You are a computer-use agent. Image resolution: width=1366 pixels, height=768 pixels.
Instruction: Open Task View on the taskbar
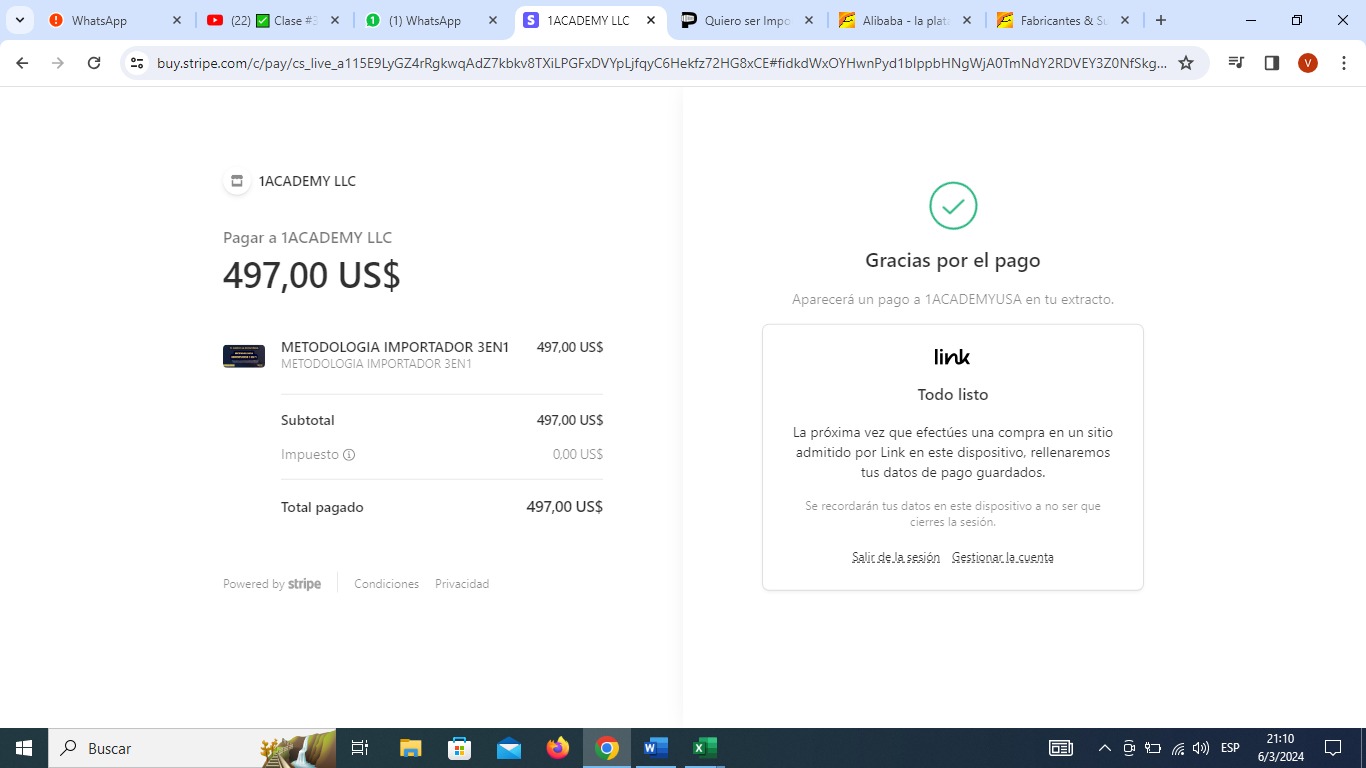tap(361, 748)
